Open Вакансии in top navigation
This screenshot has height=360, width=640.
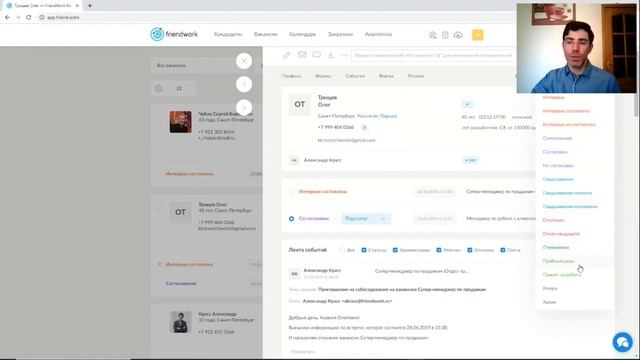266,34
